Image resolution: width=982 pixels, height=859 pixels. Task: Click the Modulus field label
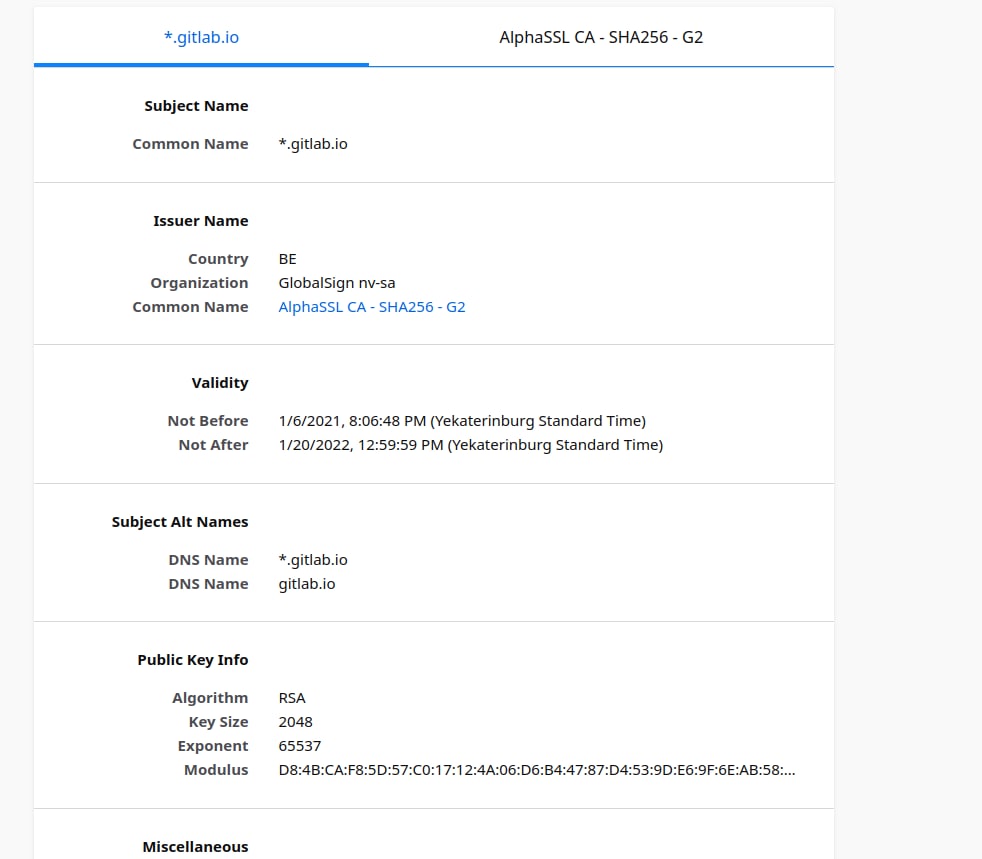pyautogui.click(x=216, y=769)
